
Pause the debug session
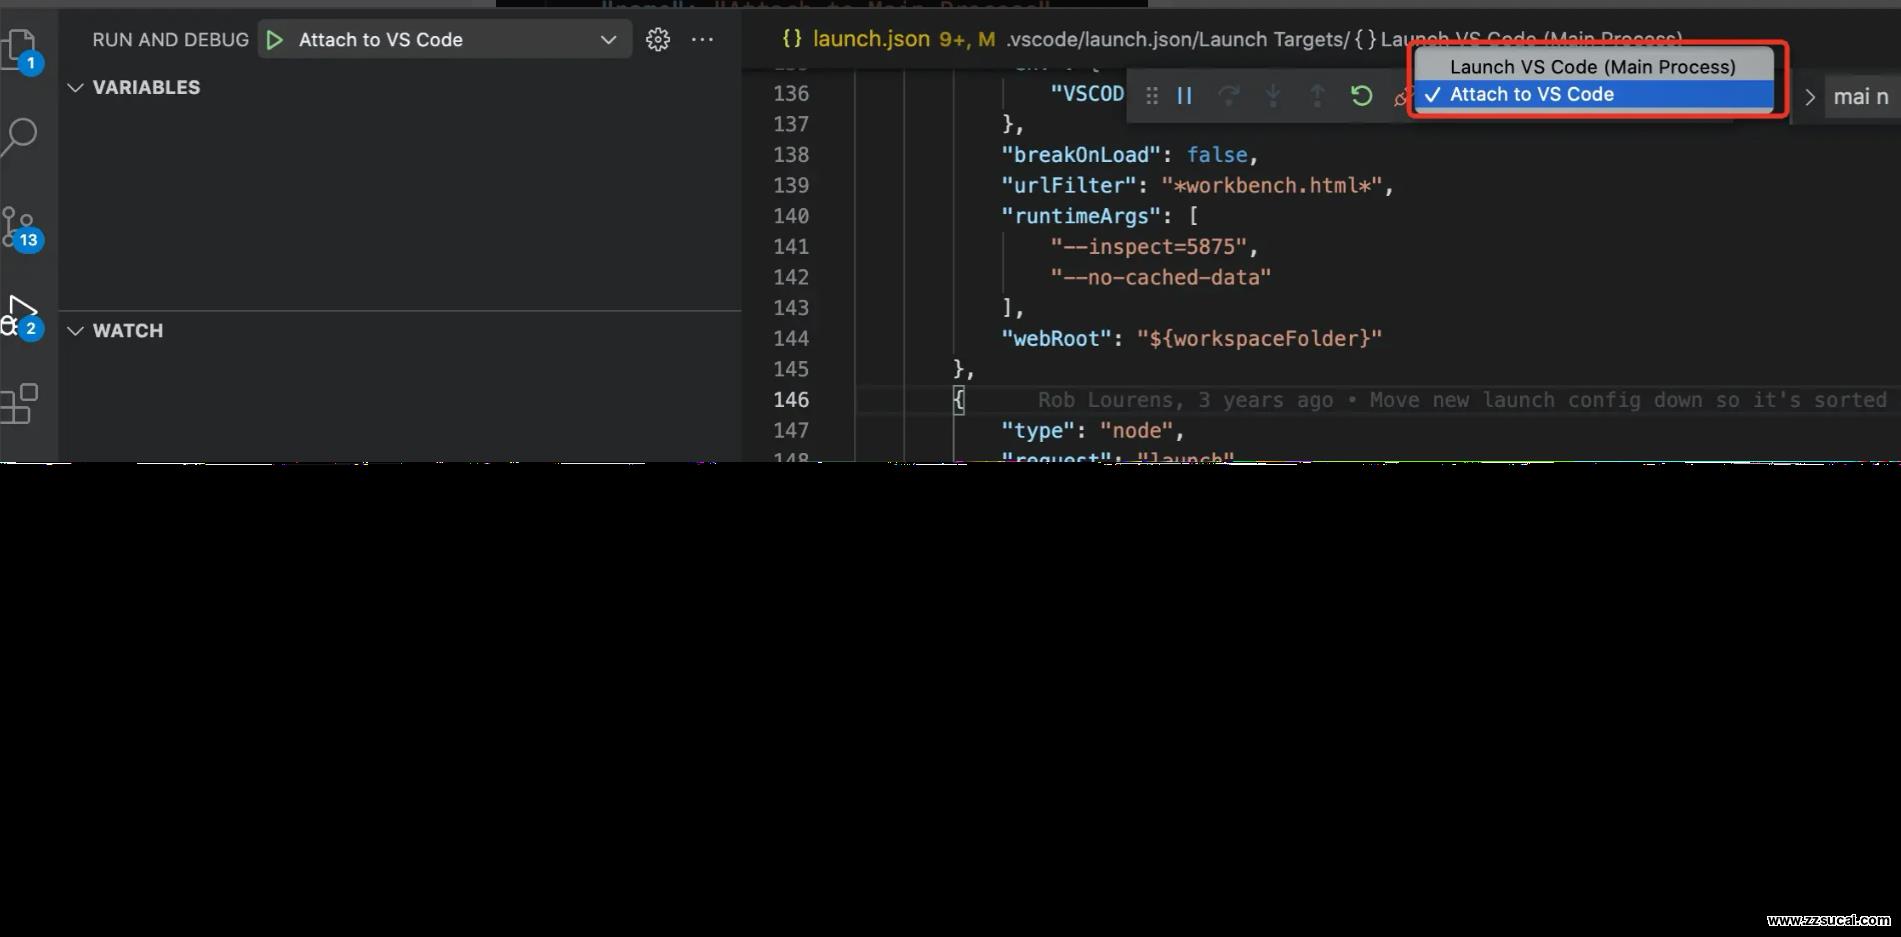coord(1185,96)
